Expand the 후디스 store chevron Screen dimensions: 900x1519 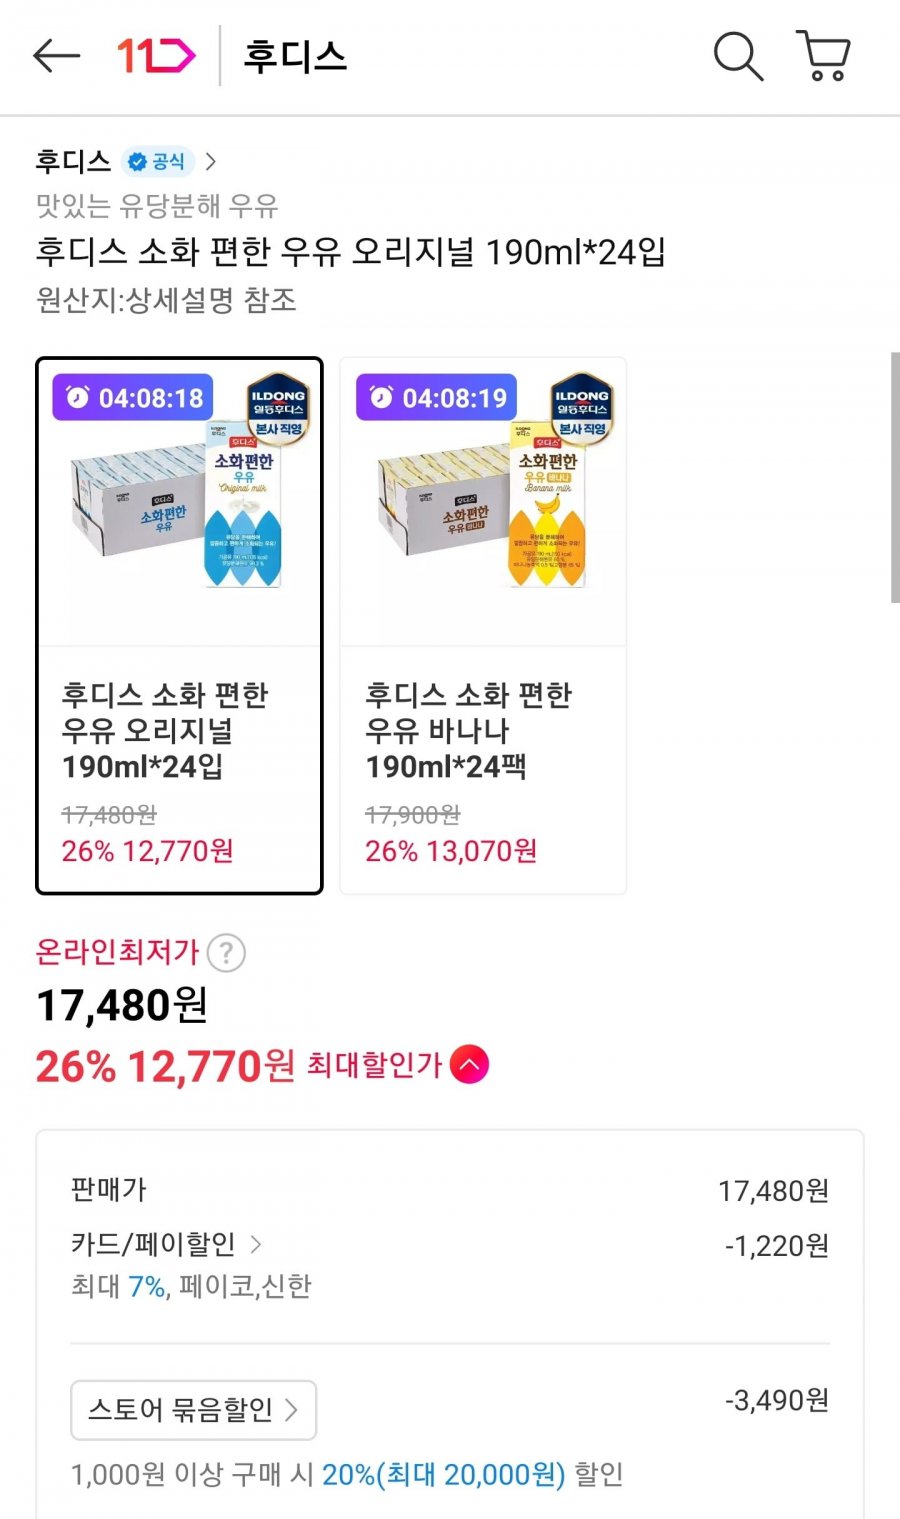pos(210,162)
